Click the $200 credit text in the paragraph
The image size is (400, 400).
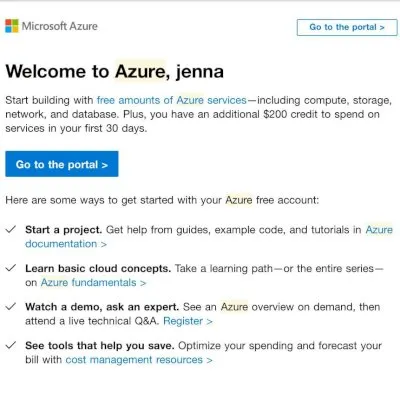point(291,114)
